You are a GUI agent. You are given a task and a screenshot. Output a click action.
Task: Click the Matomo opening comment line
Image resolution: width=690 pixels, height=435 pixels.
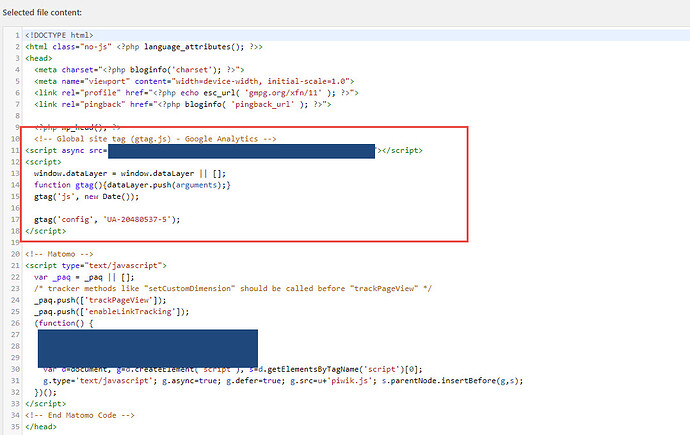click(x=59, y=254)
